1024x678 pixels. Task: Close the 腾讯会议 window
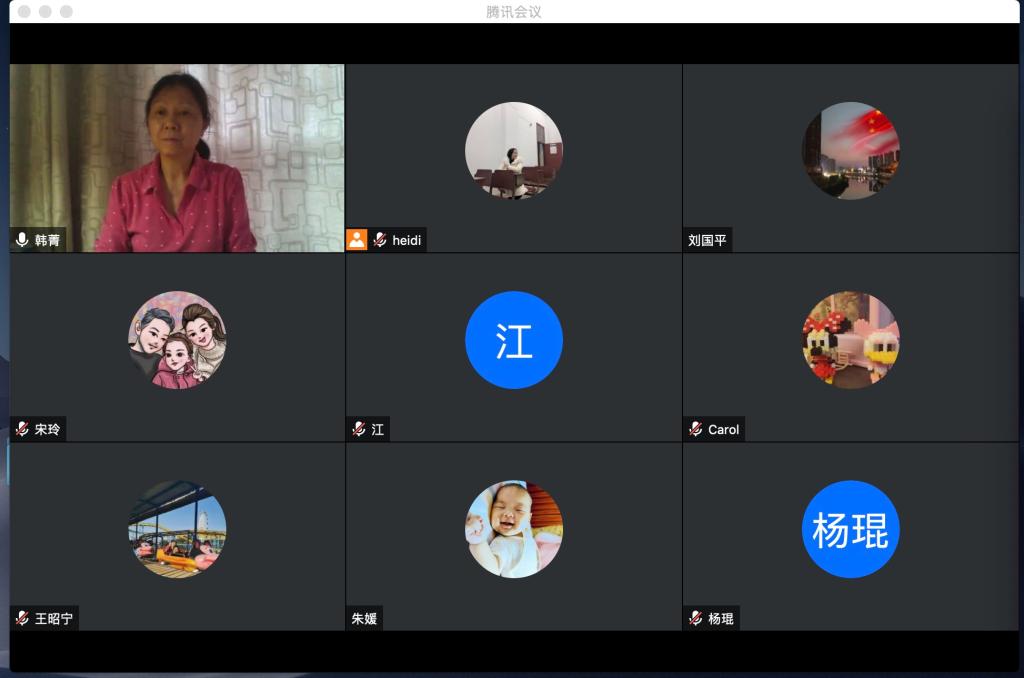click(24, 11)
